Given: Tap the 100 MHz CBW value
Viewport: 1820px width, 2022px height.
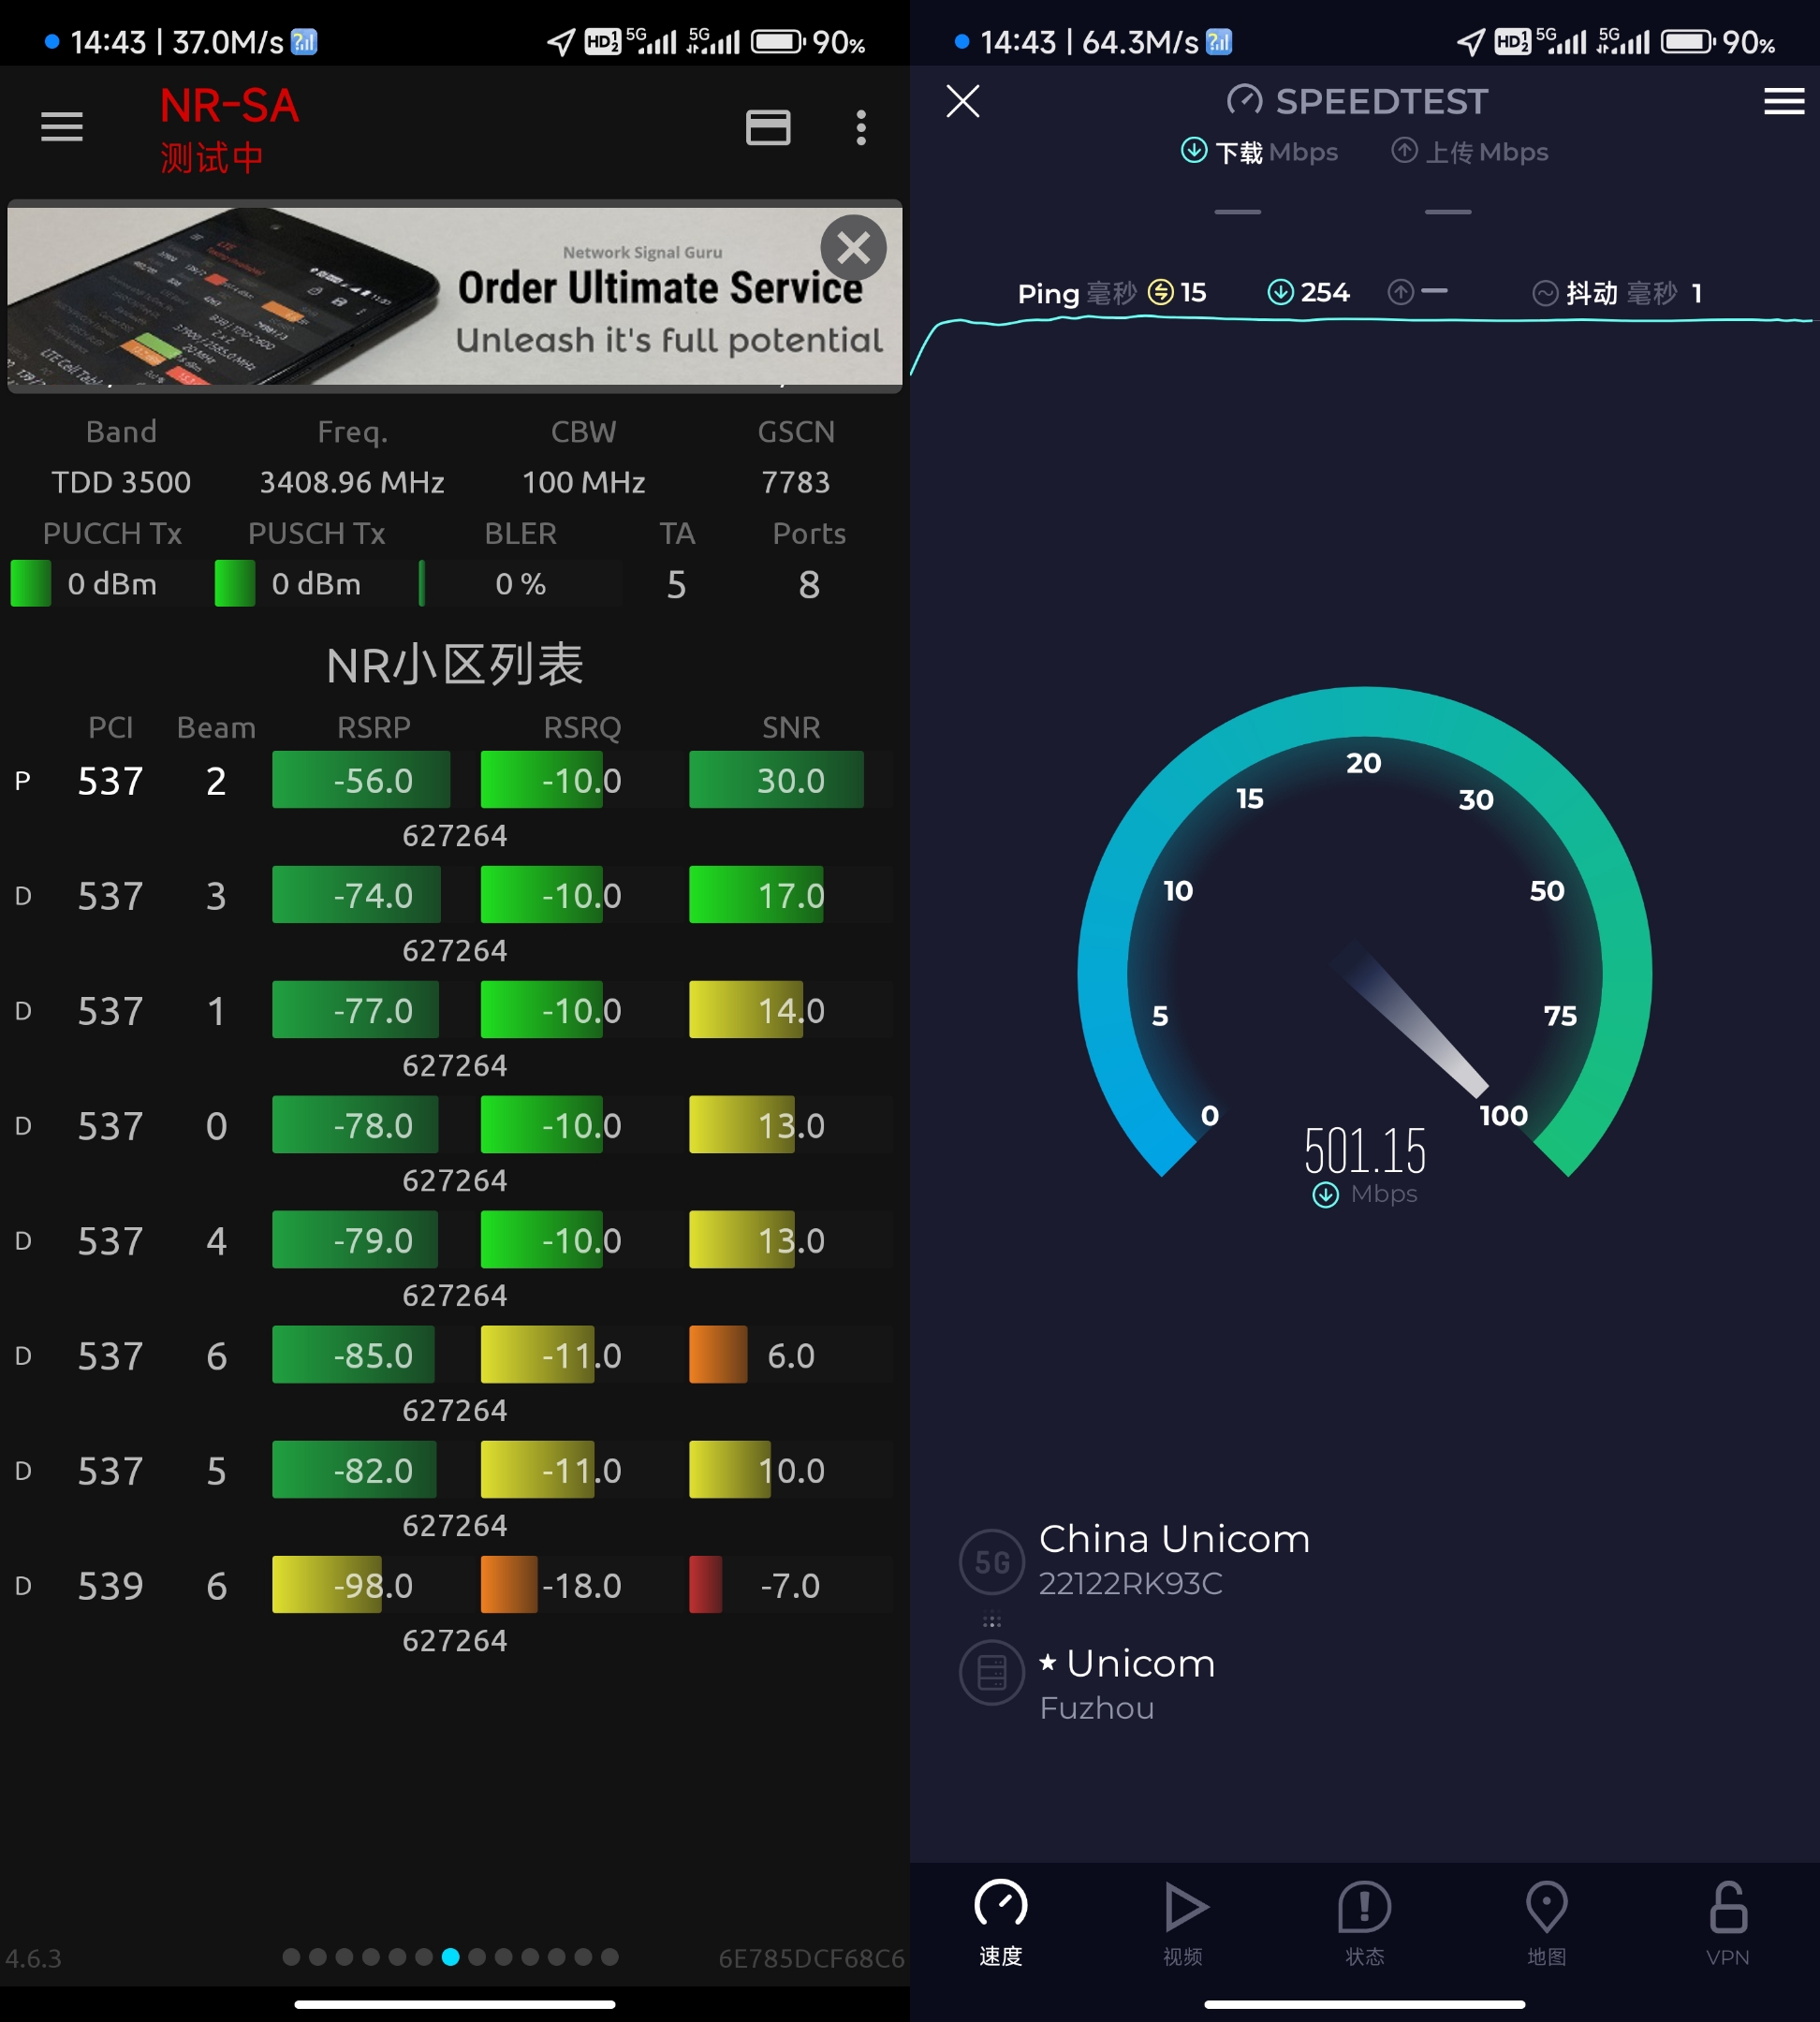Looking at the screenshot, I should 584,482.
